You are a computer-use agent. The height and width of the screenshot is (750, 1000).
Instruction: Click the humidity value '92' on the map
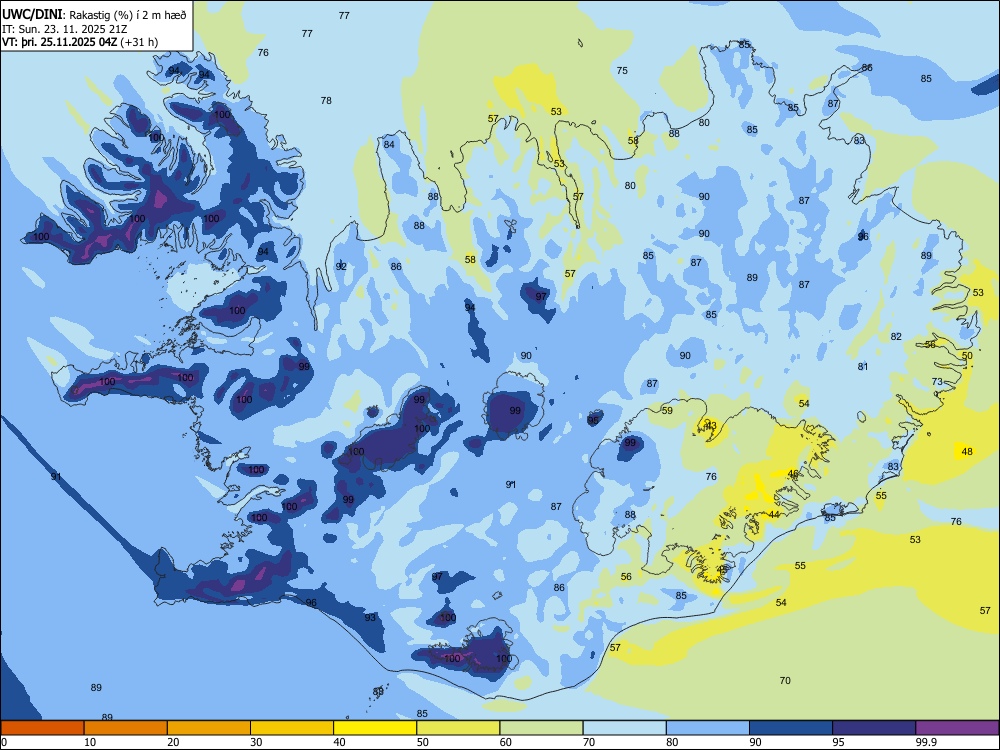coord(341,267)
